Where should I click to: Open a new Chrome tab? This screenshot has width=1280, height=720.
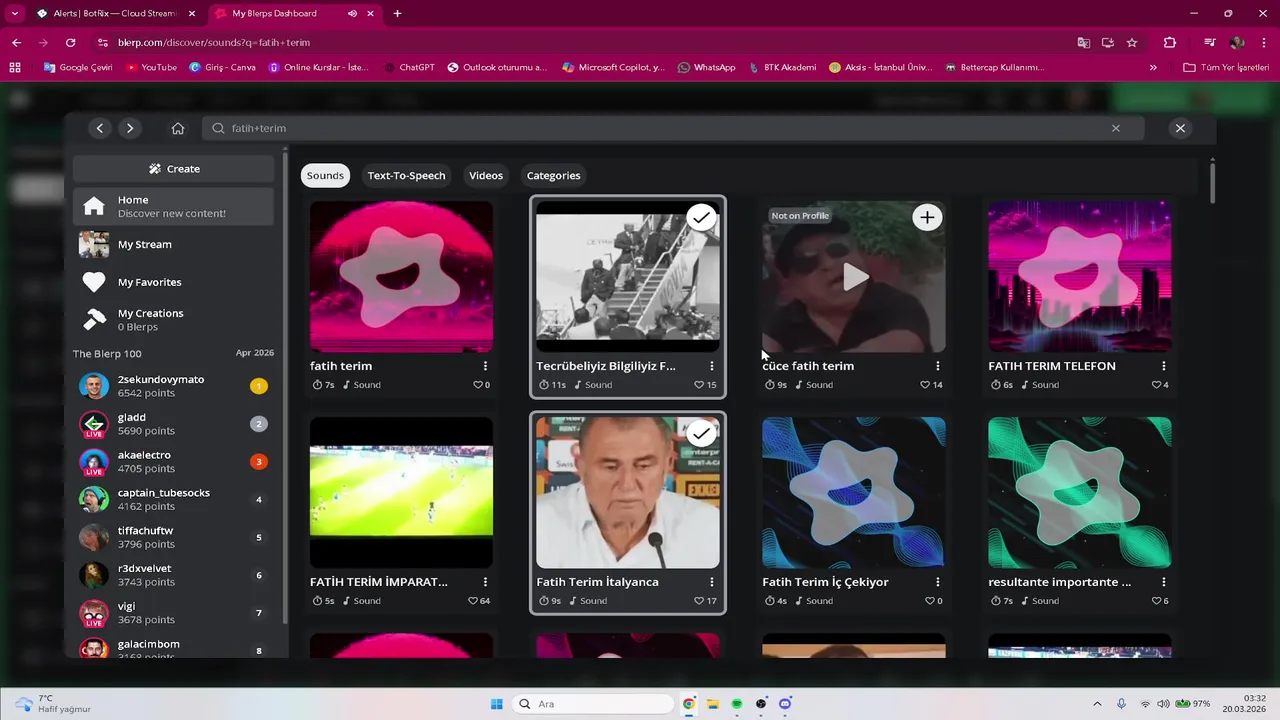(x=397, y=14)
